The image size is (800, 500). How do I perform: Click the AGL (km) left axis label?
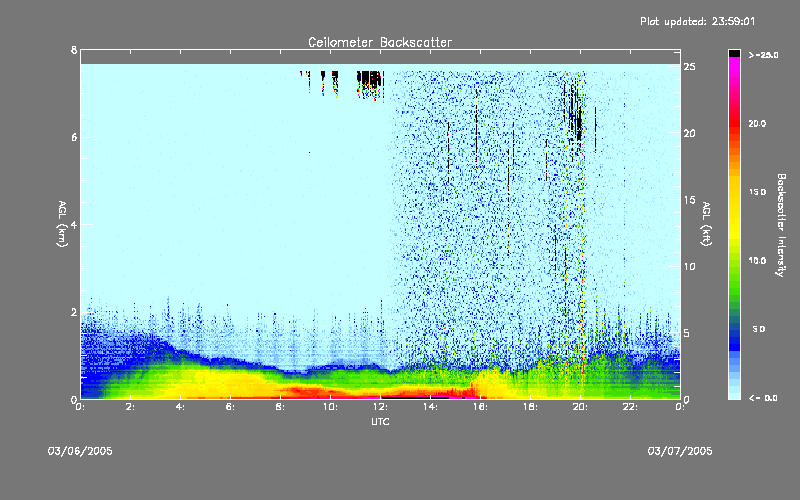(x=62, y=224)
